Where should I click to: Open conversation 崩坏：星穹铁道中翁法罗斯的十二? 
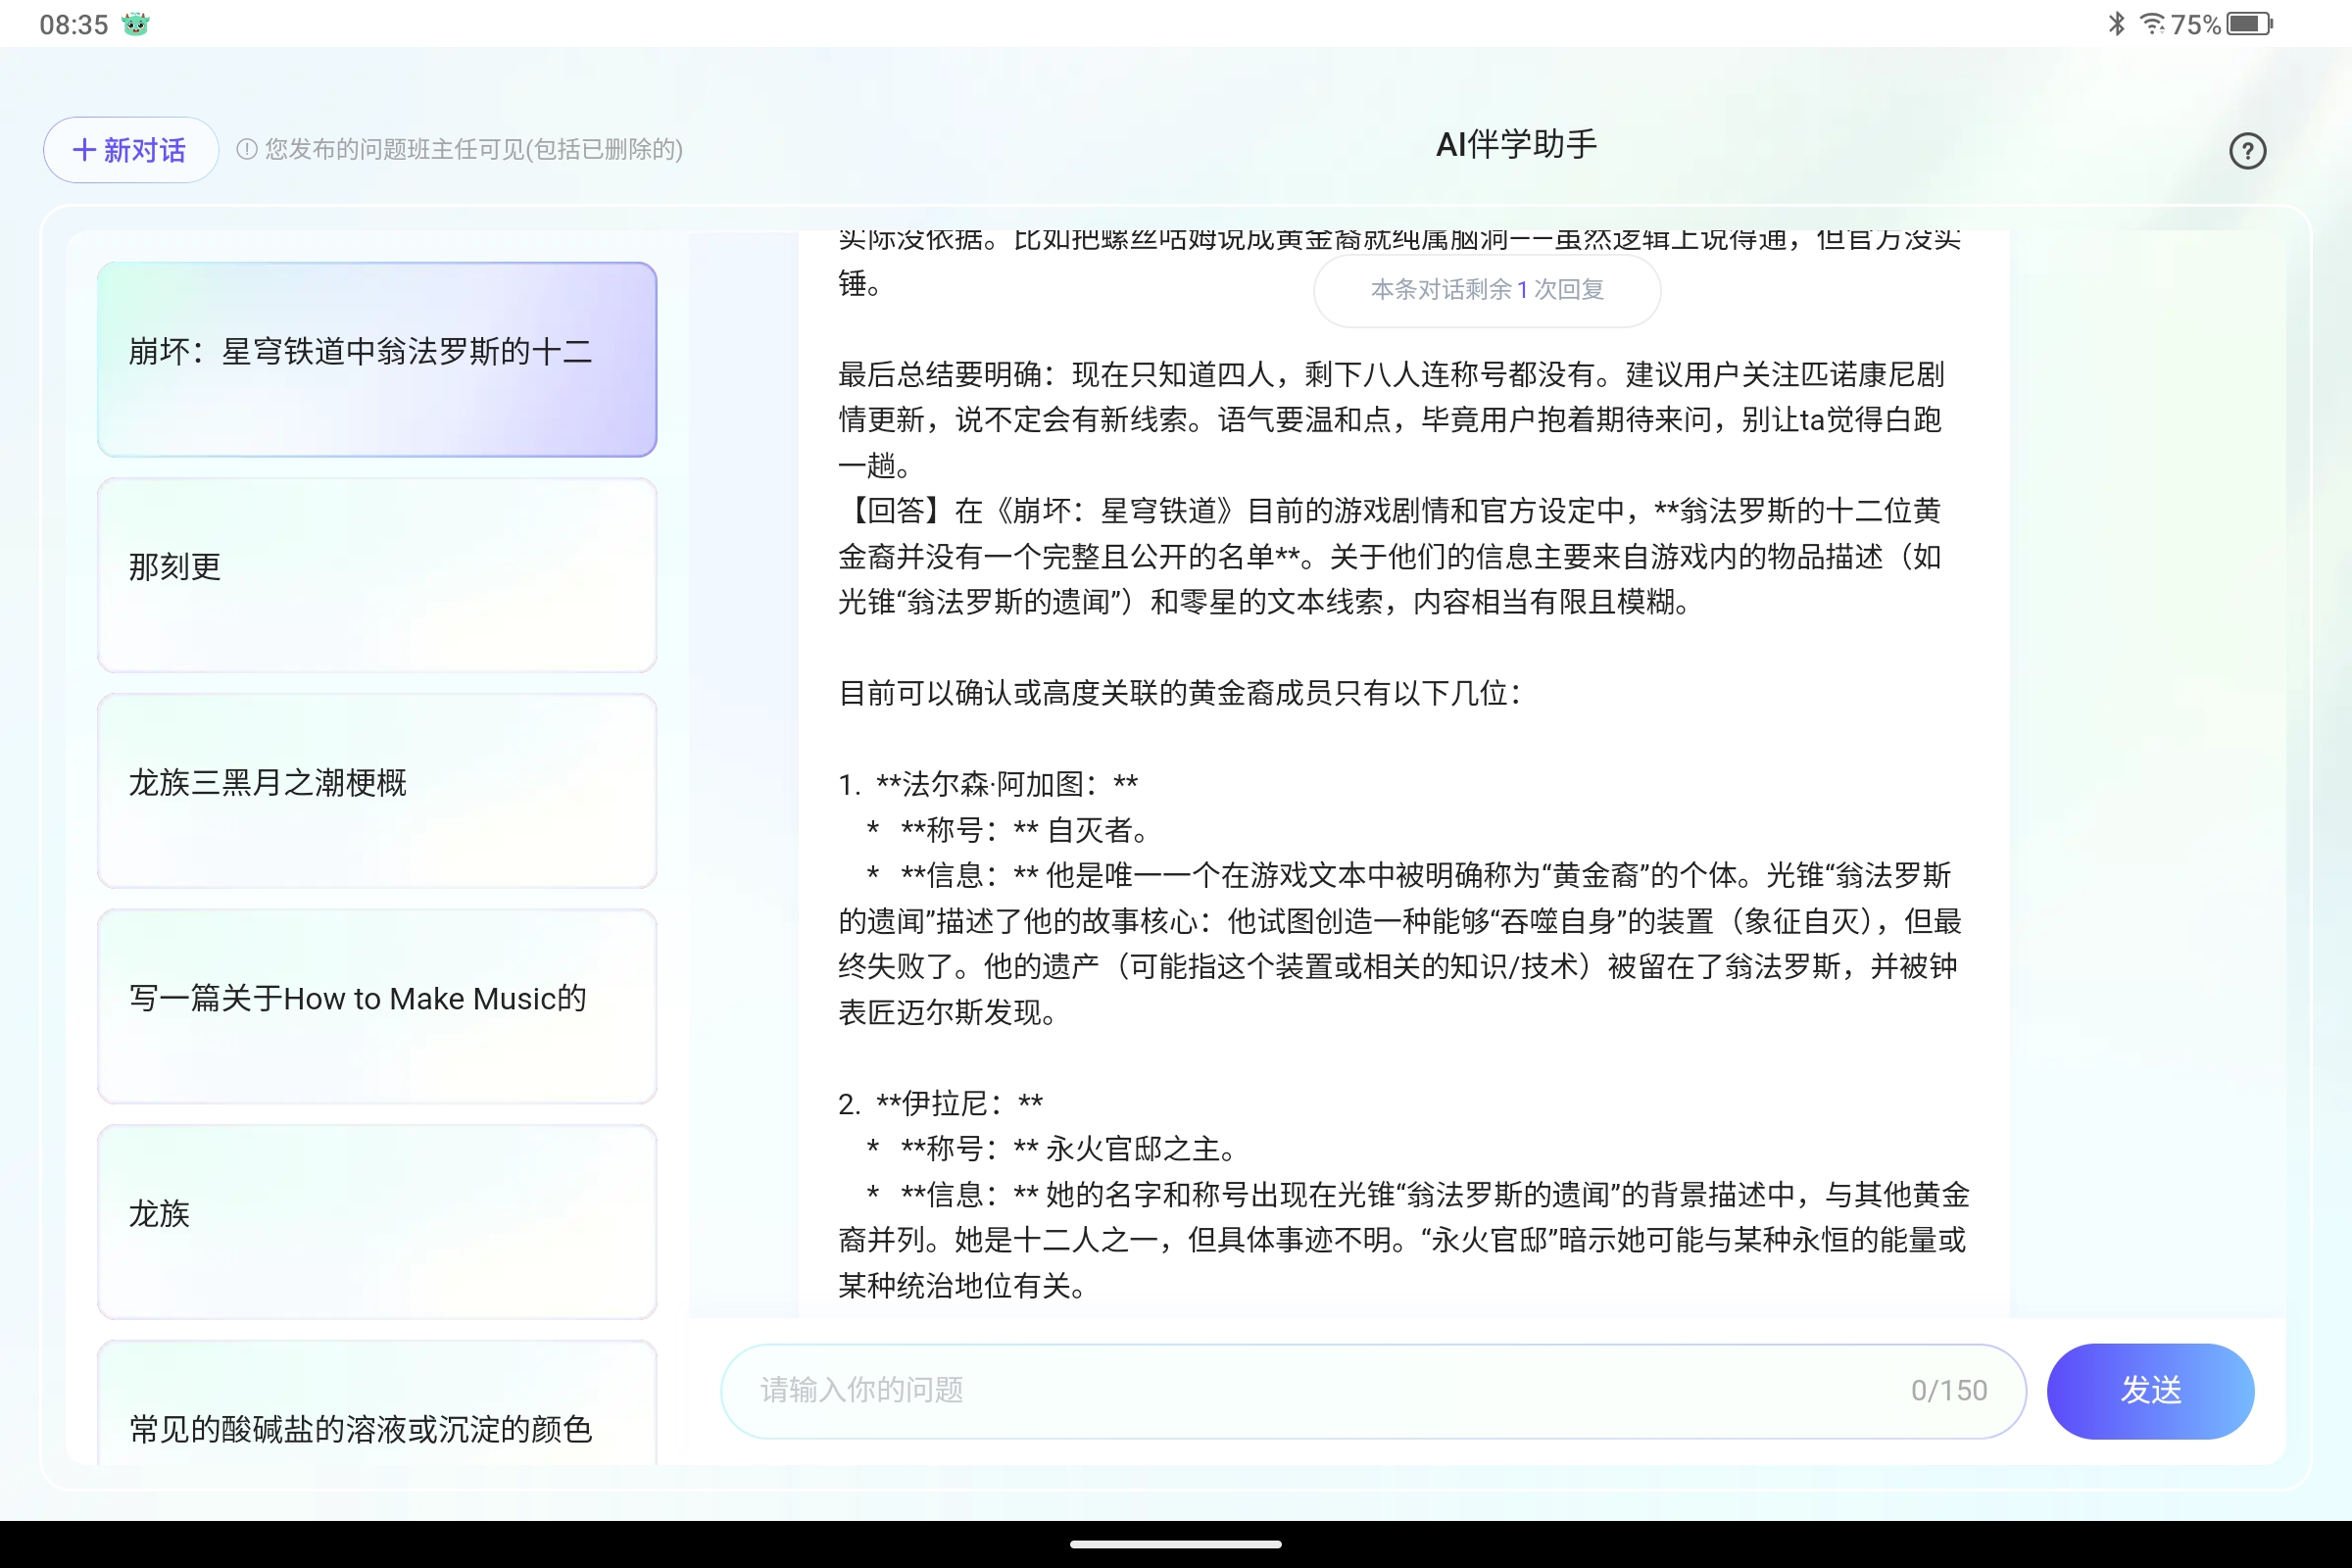click(377, 359)
